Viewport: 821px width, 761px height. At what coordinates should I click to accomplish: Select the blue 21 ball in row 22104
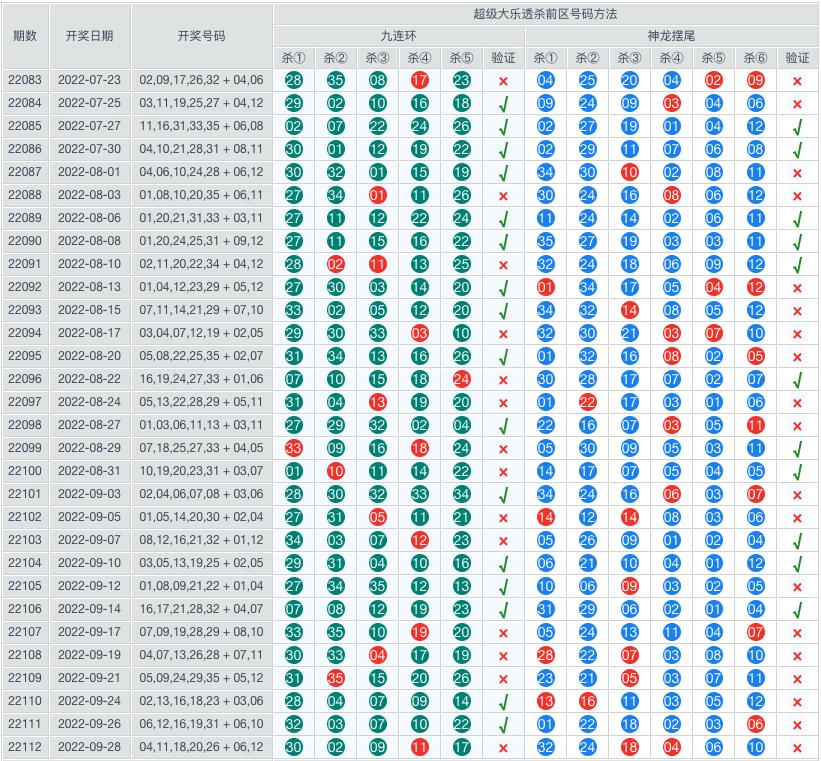click(587, 563)
